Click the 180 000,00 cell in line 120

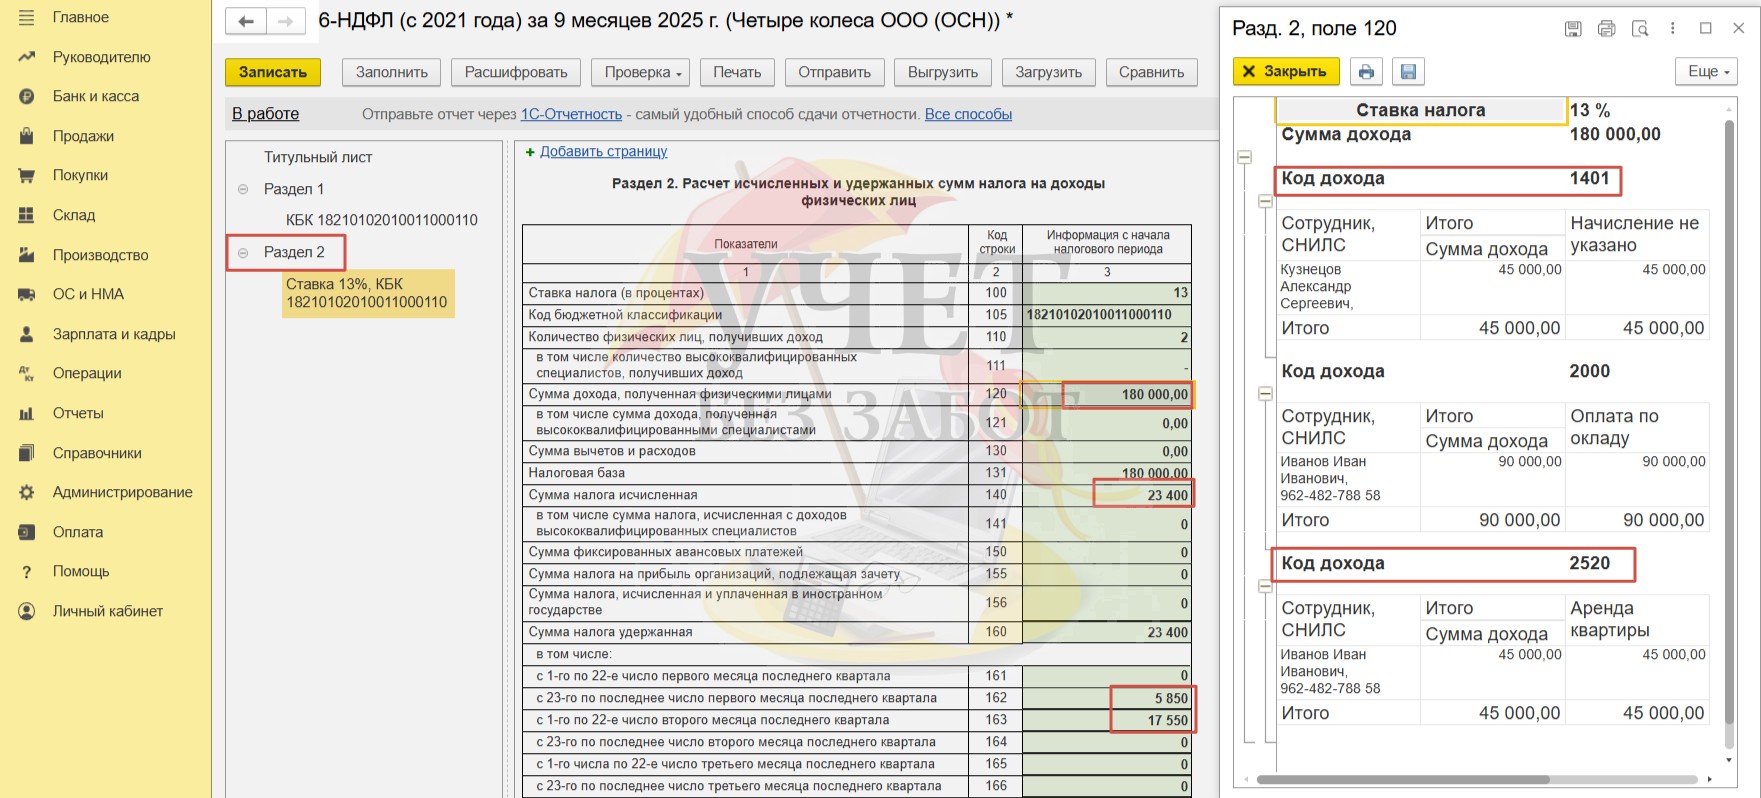pos(1108,394)
